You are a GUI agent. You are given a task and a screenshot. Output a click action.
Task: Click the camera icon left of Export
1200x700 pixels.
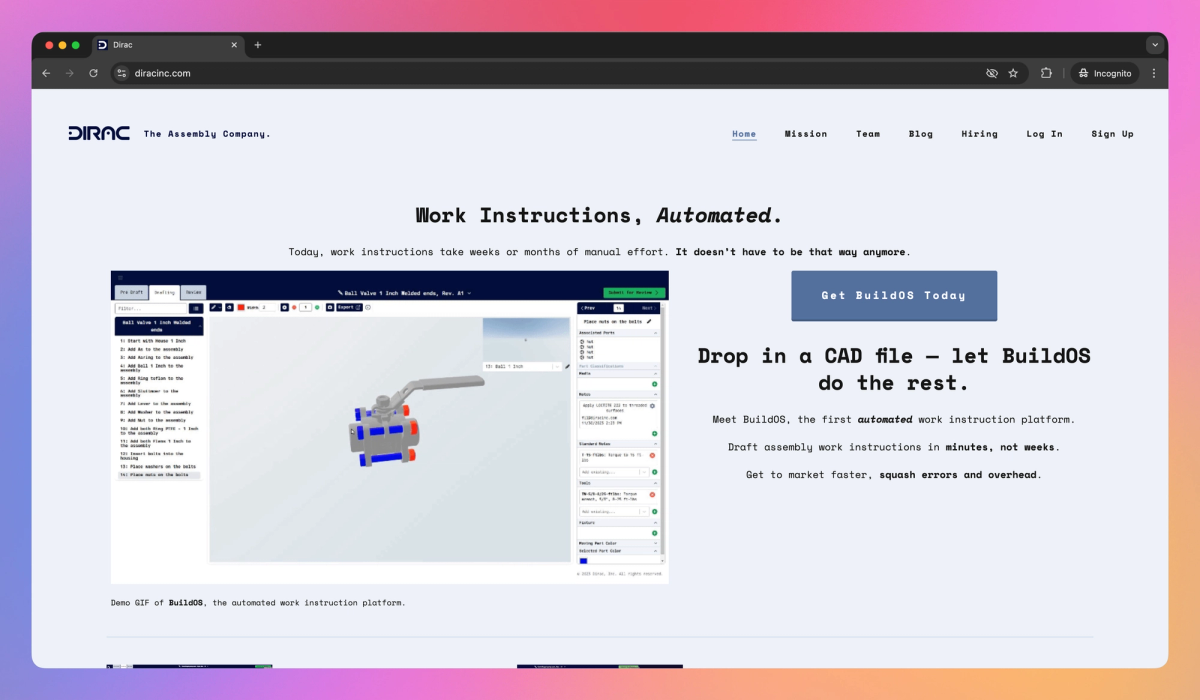click(330, 307)
